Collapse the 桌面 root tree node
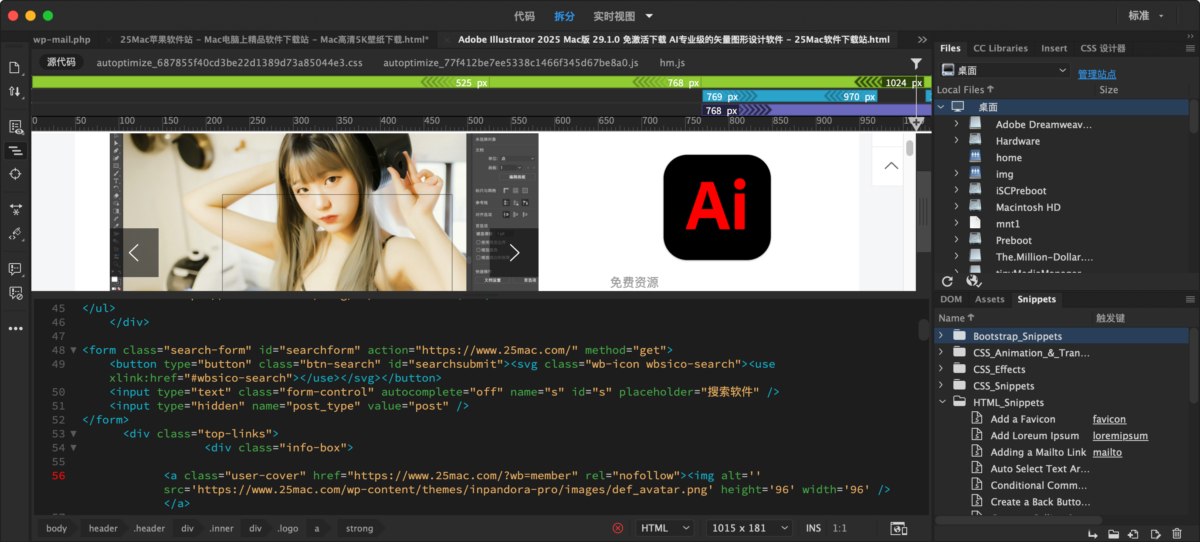The height and width of the screenshot is (542, 1200). [x=941, y=107]
